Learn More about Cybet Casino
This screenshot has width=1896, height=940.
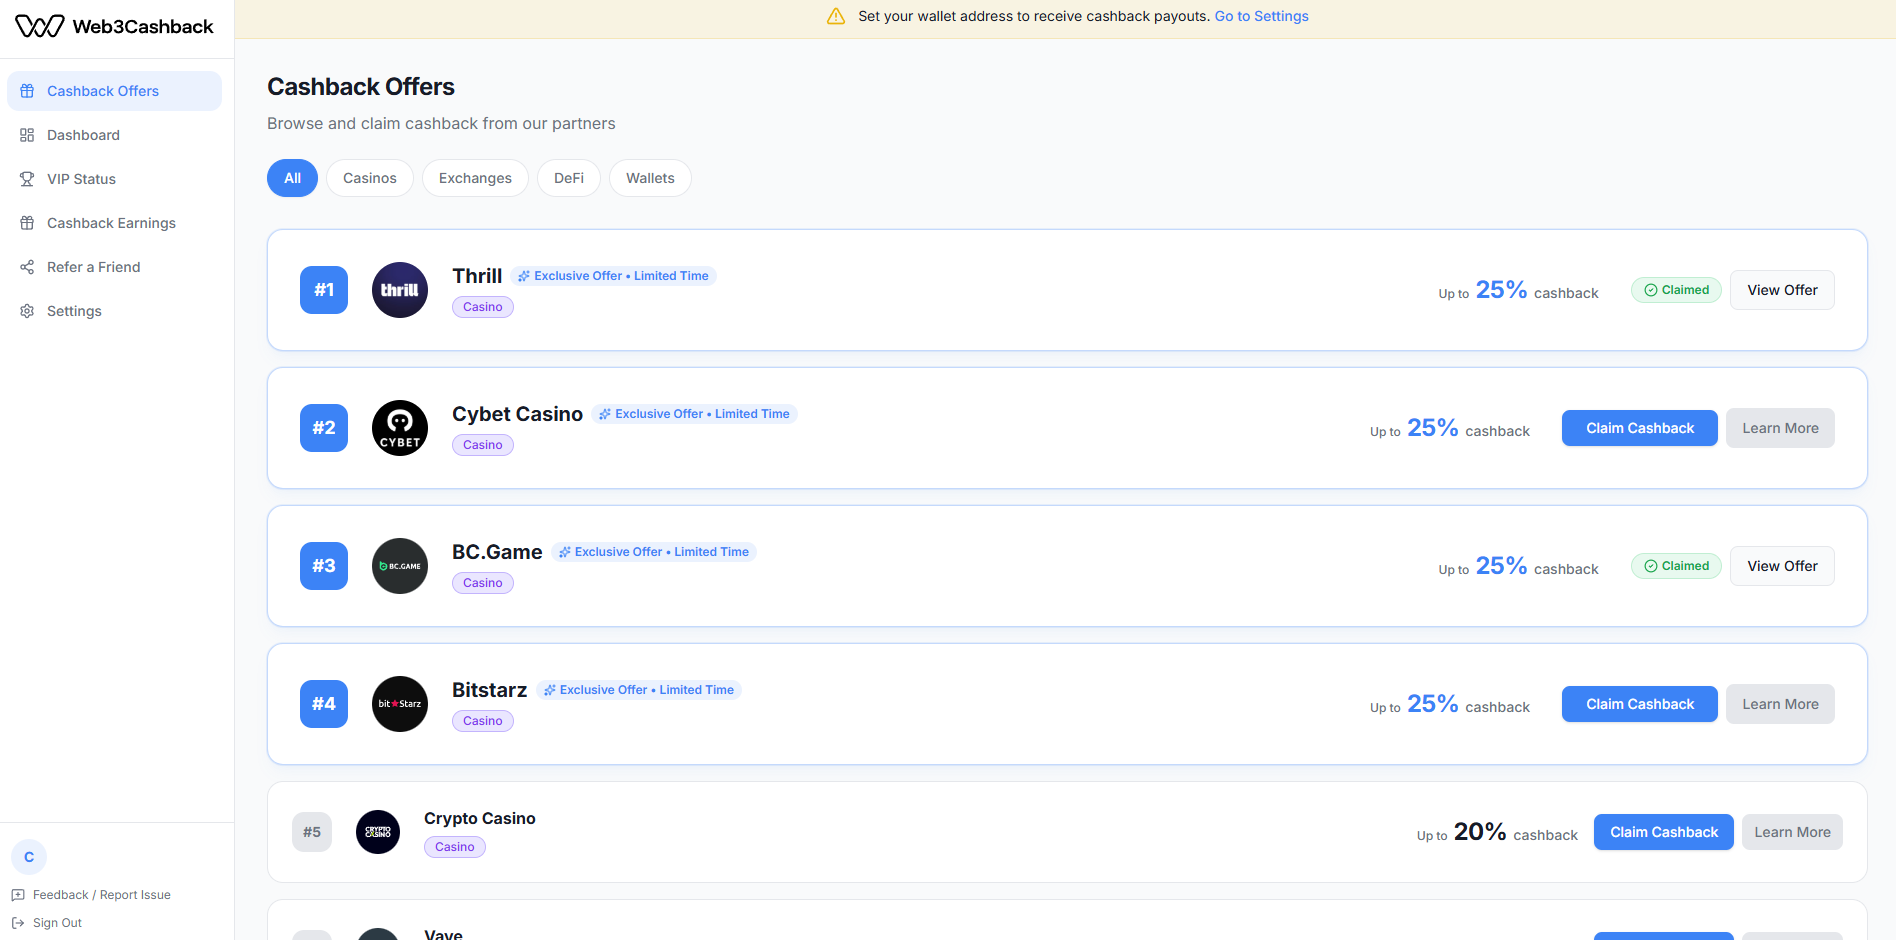click(x=1780, y=428)
